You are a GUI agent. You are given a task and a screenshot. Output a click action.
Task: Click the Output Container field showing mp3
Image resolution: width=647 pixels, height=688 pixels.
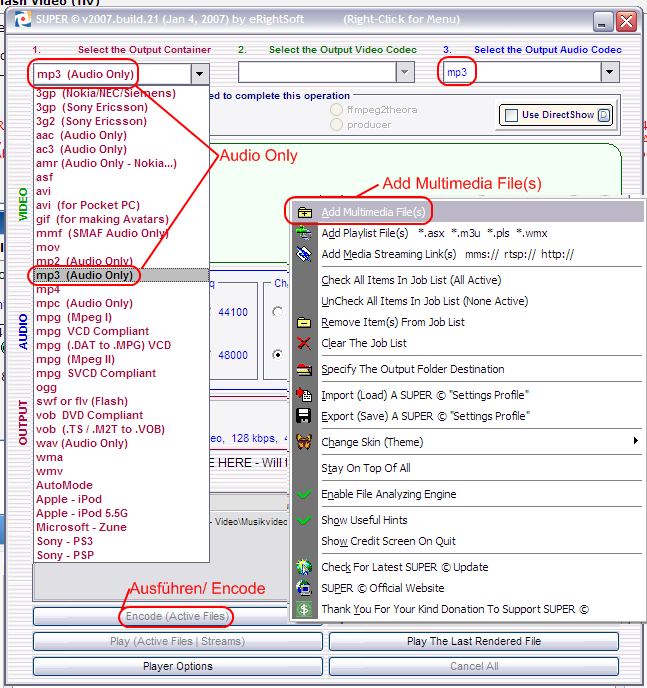[112, 74]
